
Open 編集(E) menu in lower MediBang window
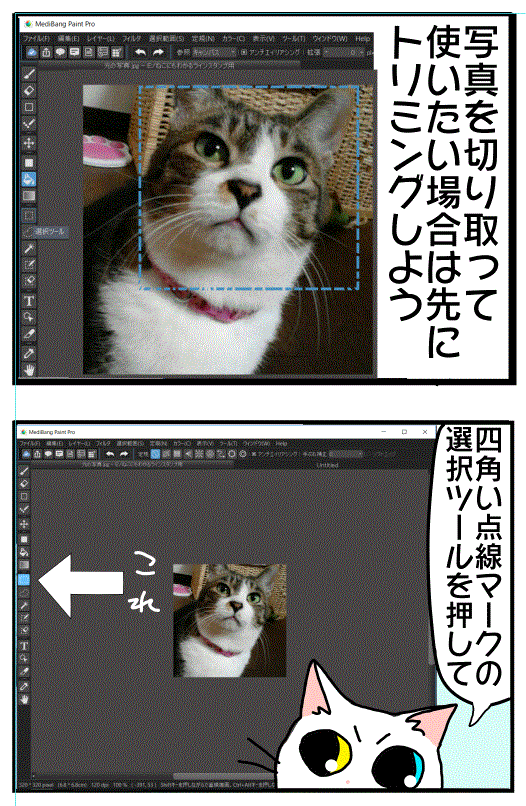[54, 443]
